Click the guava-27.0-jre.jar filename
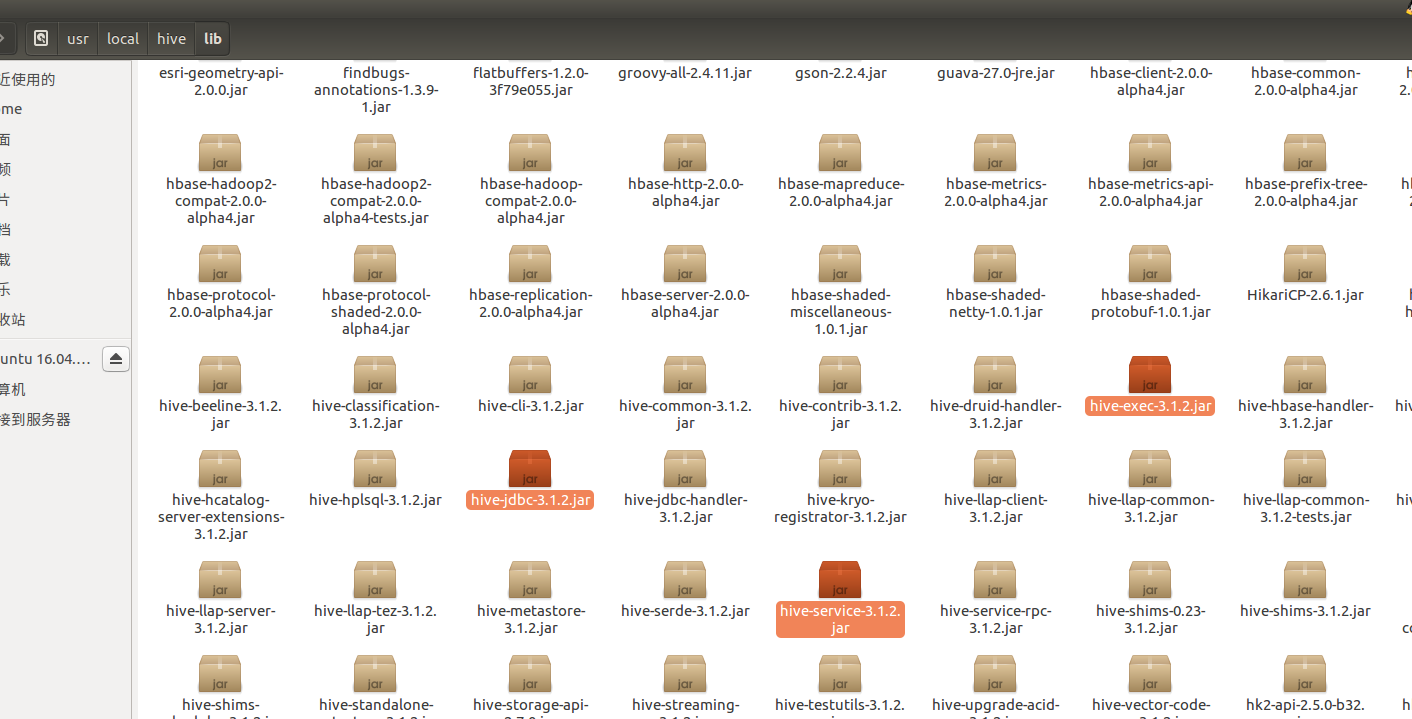This screenshot has height=719, width=1412. [996, 73]
